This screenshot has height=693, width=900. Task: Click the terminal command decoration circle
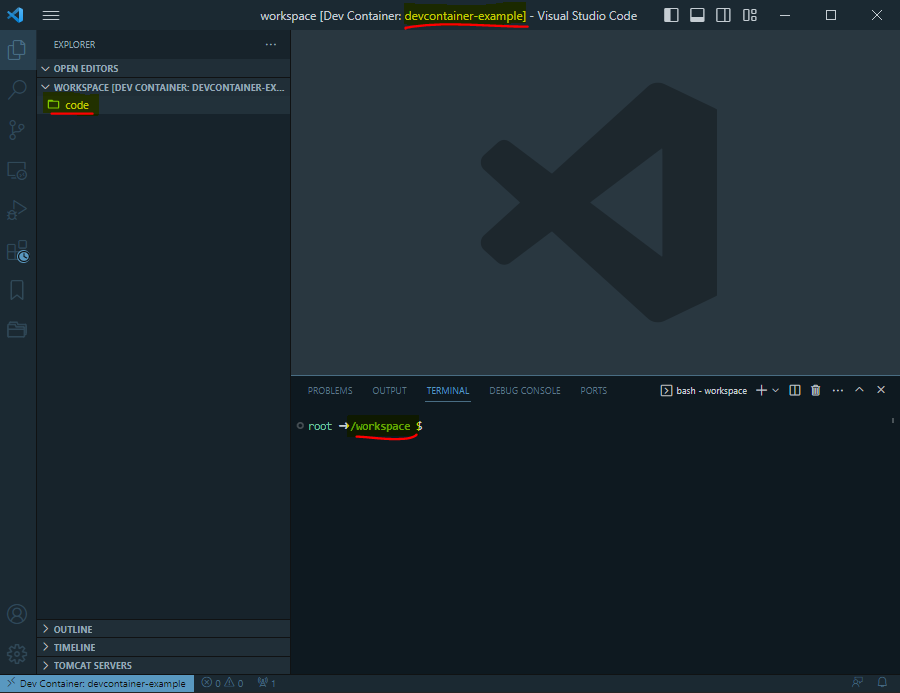[300, 426]
